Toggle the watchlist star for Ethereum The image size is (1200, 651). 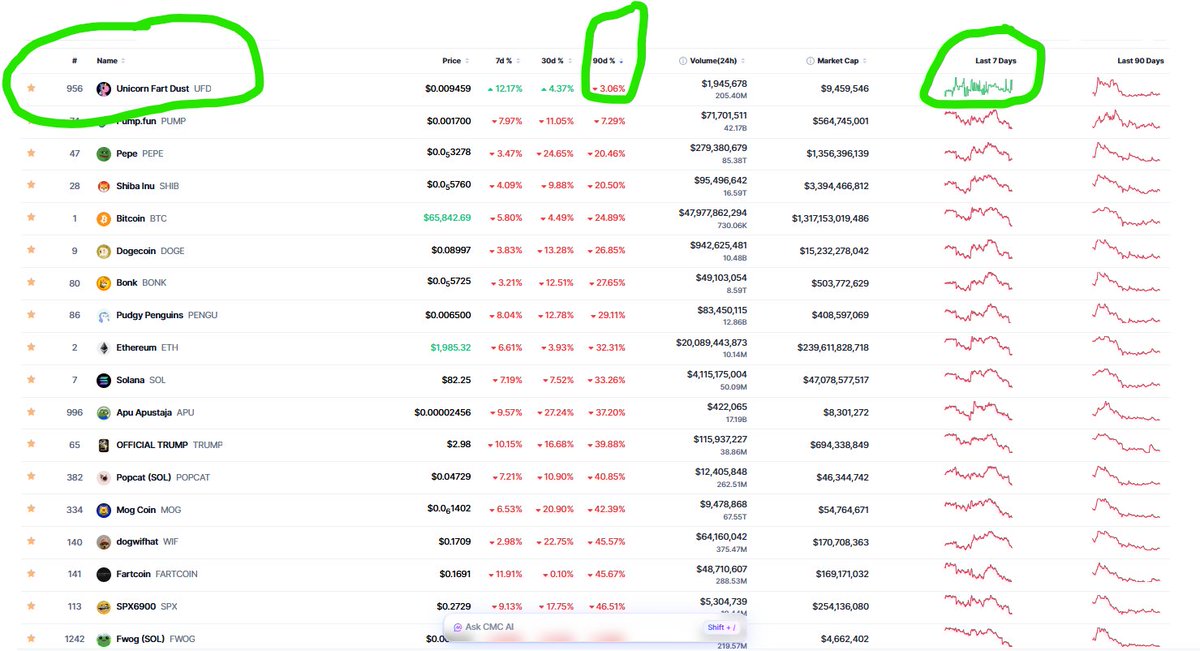coord(31,347)
